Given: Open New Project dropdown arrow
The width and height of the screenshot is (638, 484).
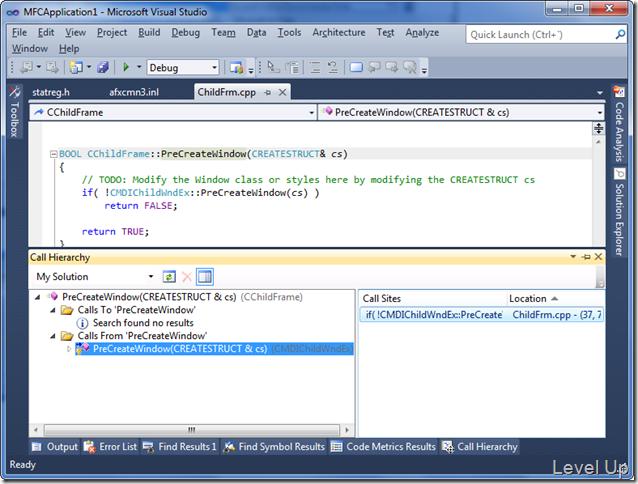Looking at the screenshot, I should [x=89, y=67].
